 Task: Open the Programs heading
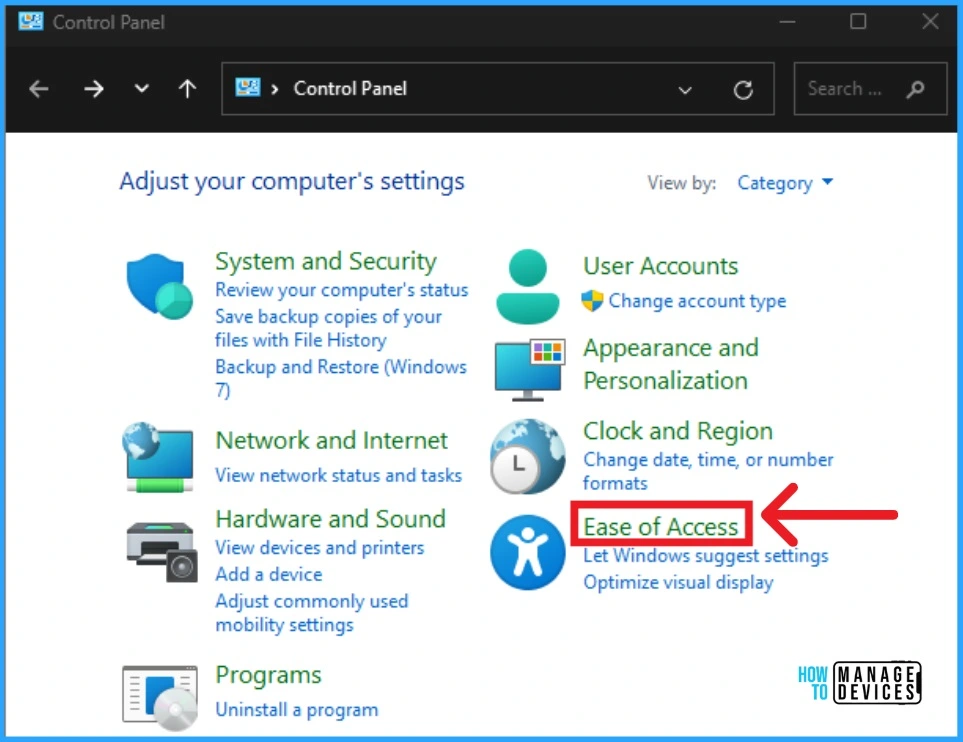point(268,675)
